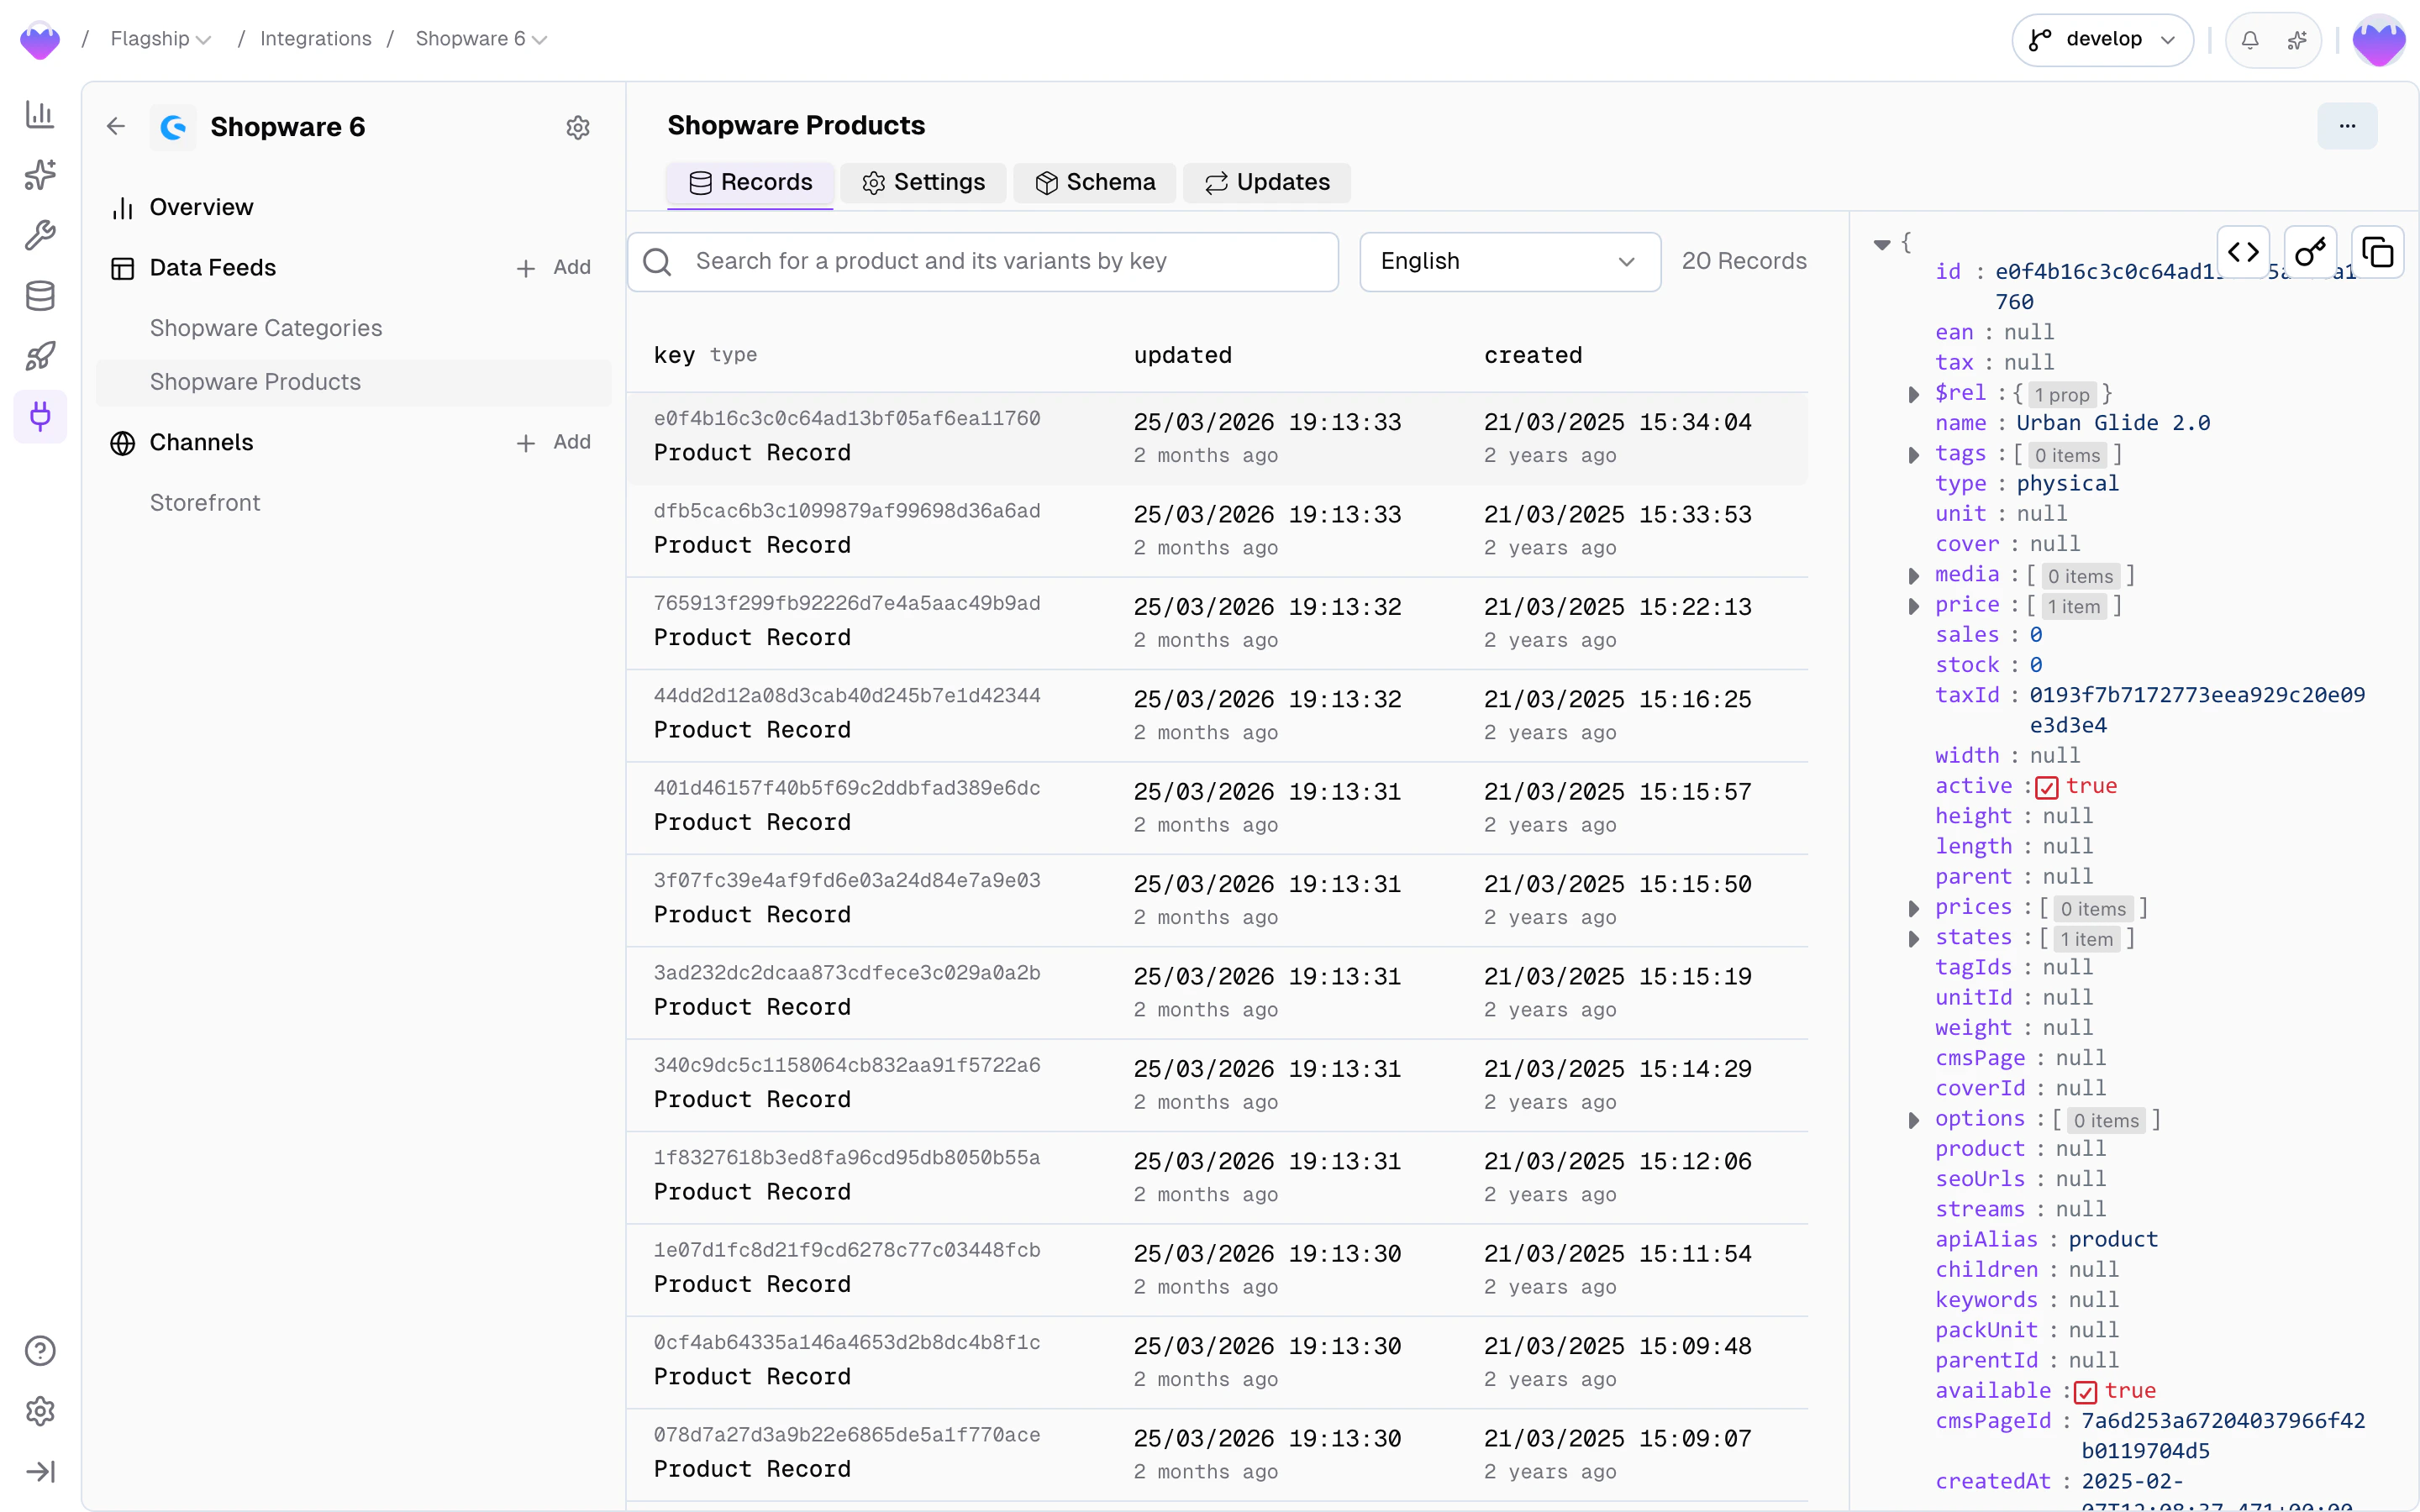
Task: Expand the $rel property node
Action: (x=1913, y=394)
